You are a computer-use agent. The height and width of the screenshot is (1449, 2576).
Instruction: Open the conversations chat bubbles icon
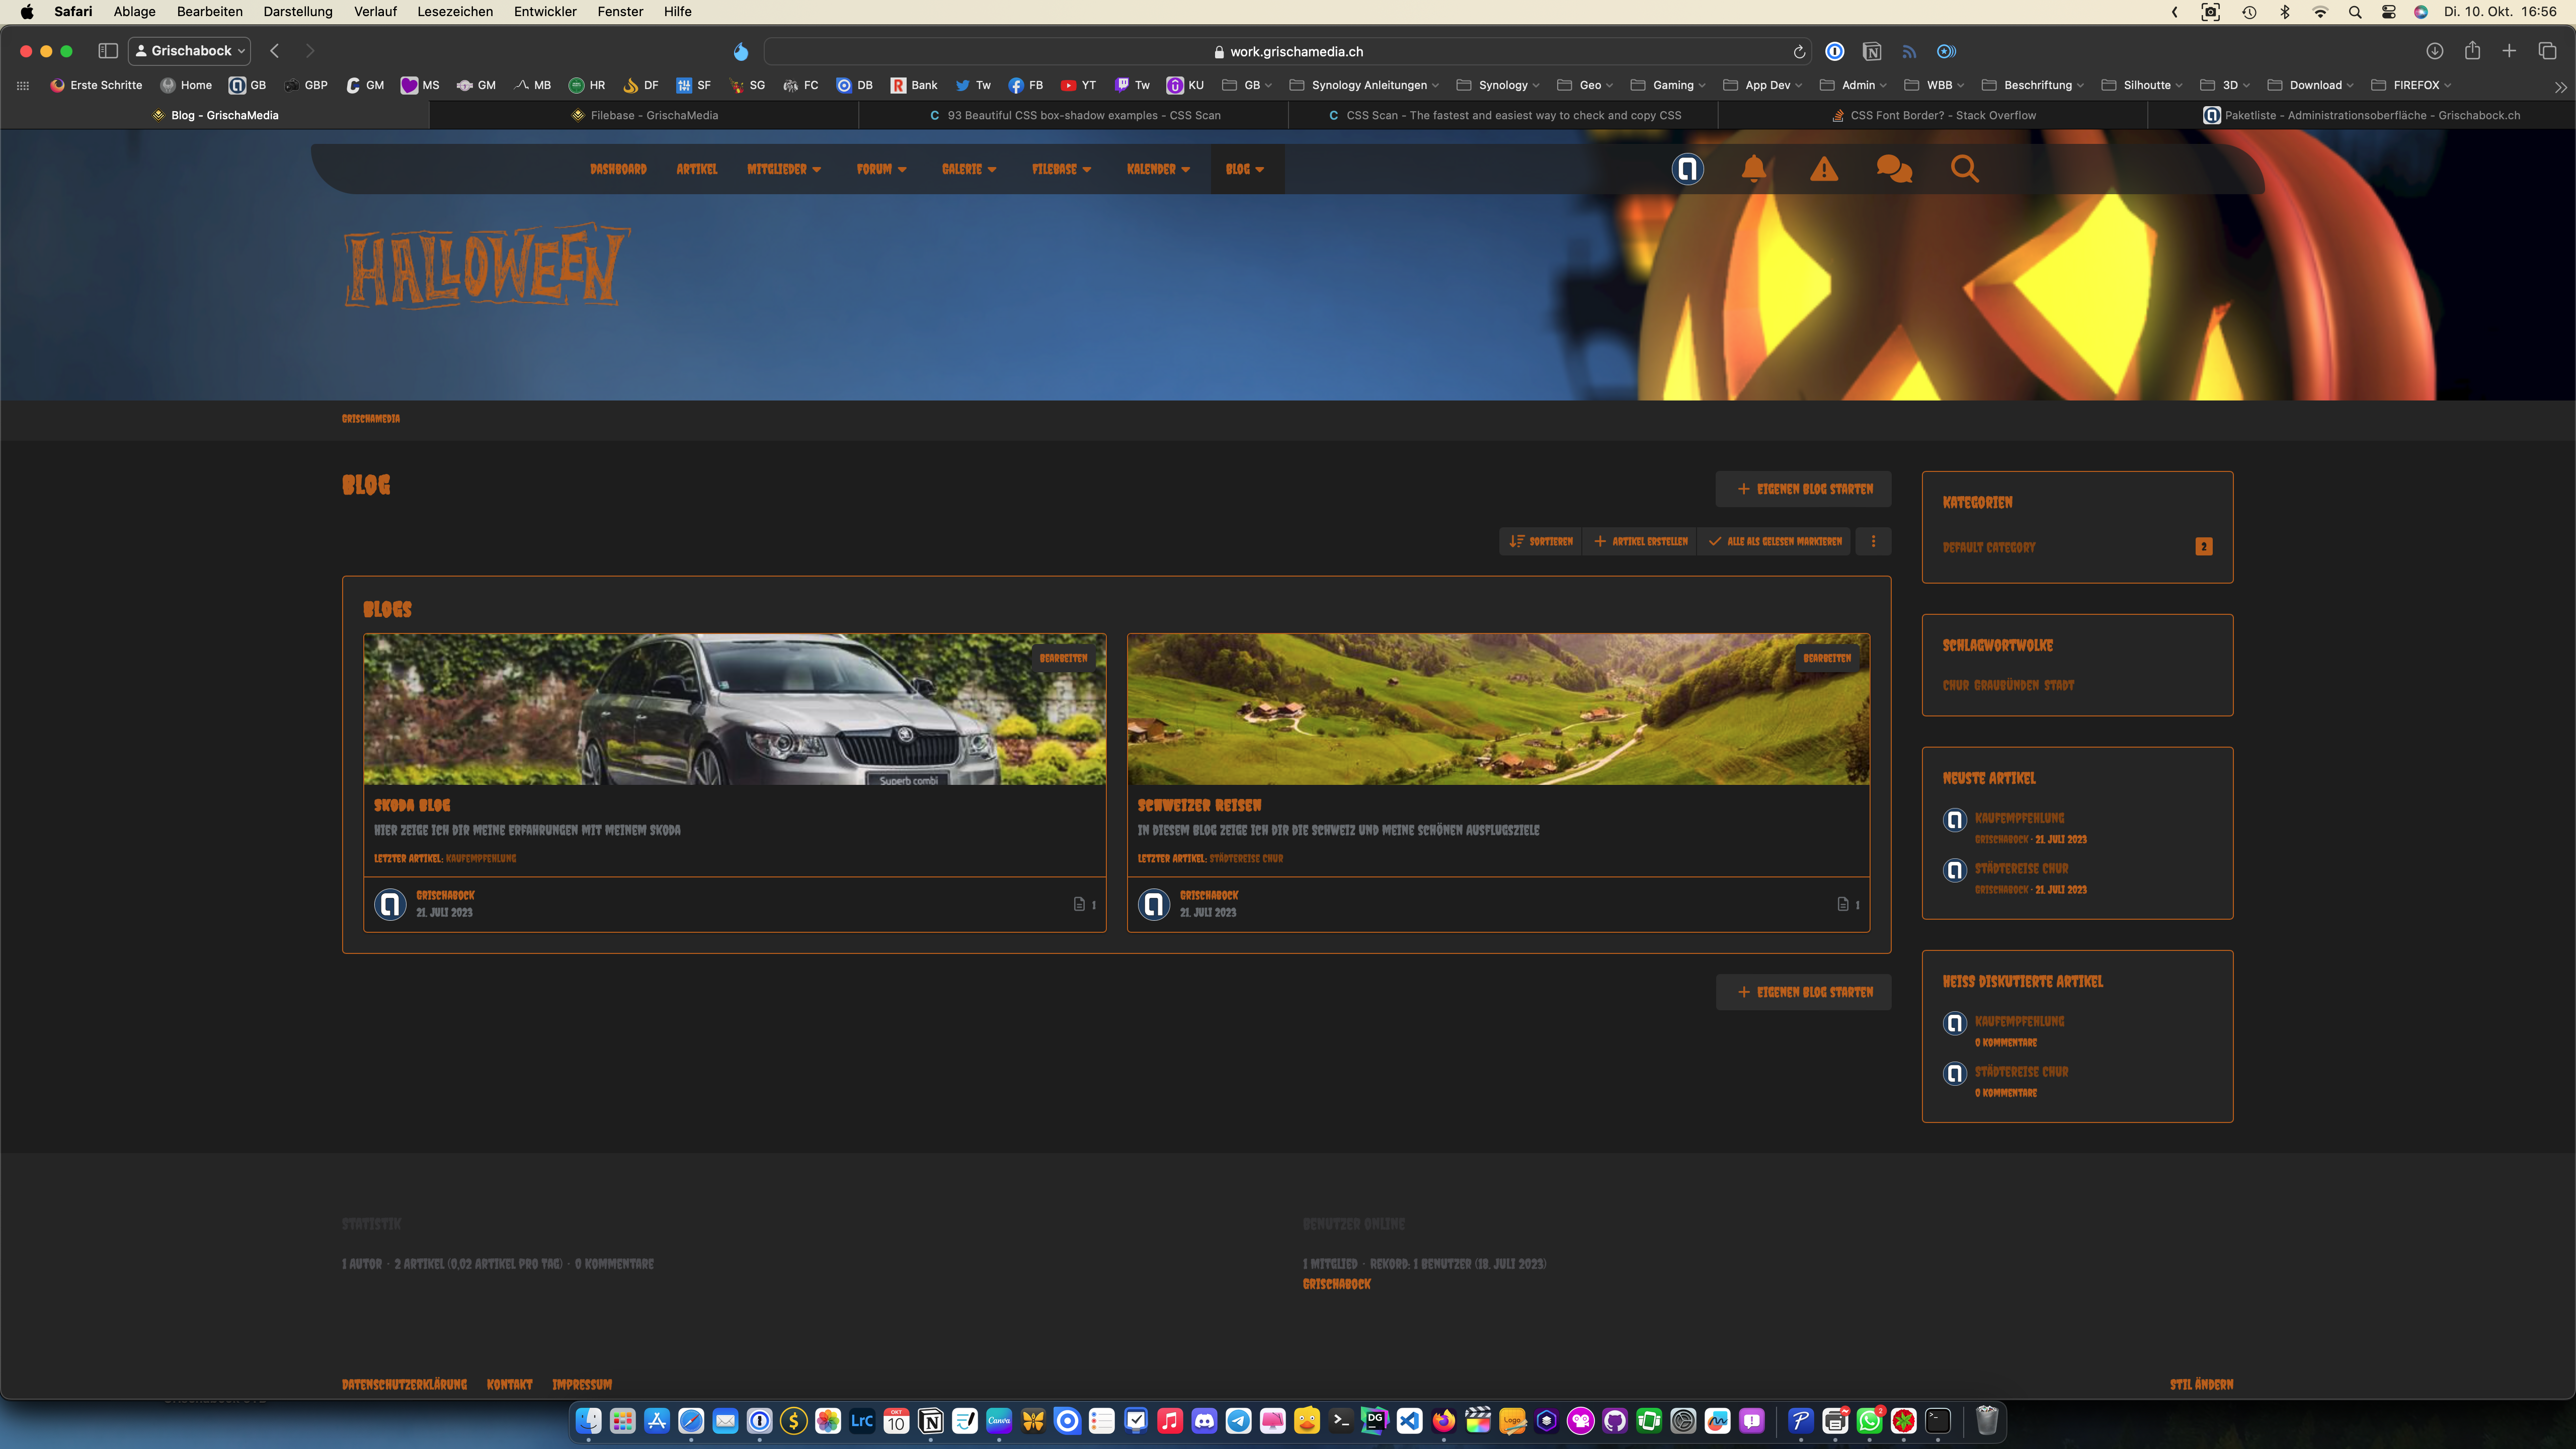pyautogui.click(x=1894, y=168)
